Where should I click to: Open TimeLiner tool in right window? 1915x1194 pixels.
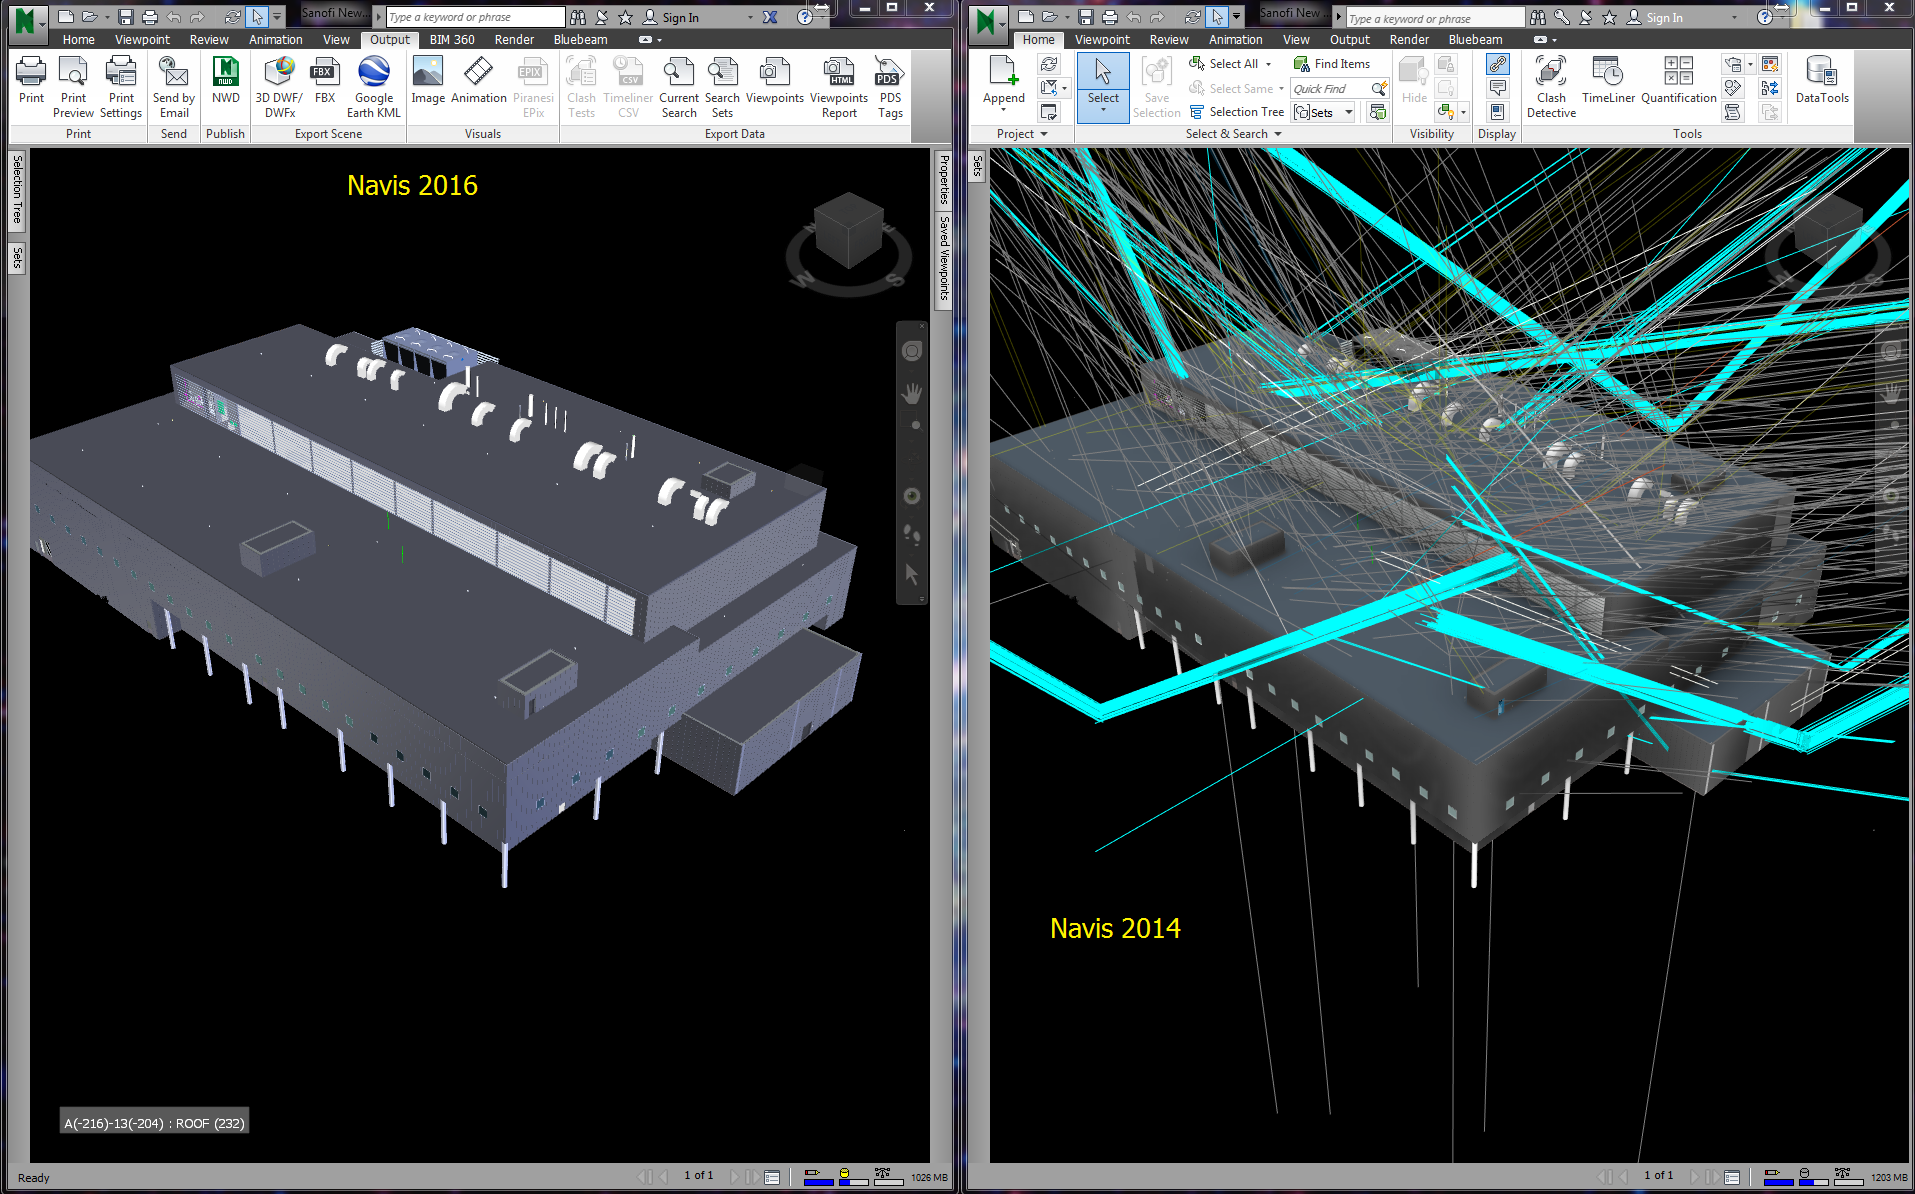pyautogui.click(x=1608, y=80)
